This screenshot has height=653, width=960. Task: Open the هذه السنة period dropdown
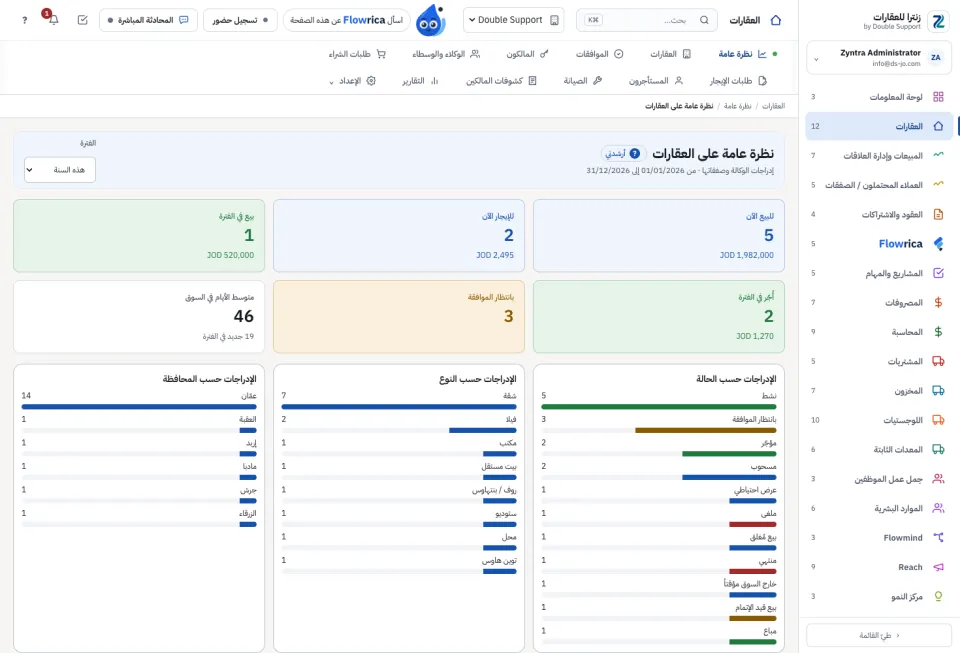click(x=60, y=170)
